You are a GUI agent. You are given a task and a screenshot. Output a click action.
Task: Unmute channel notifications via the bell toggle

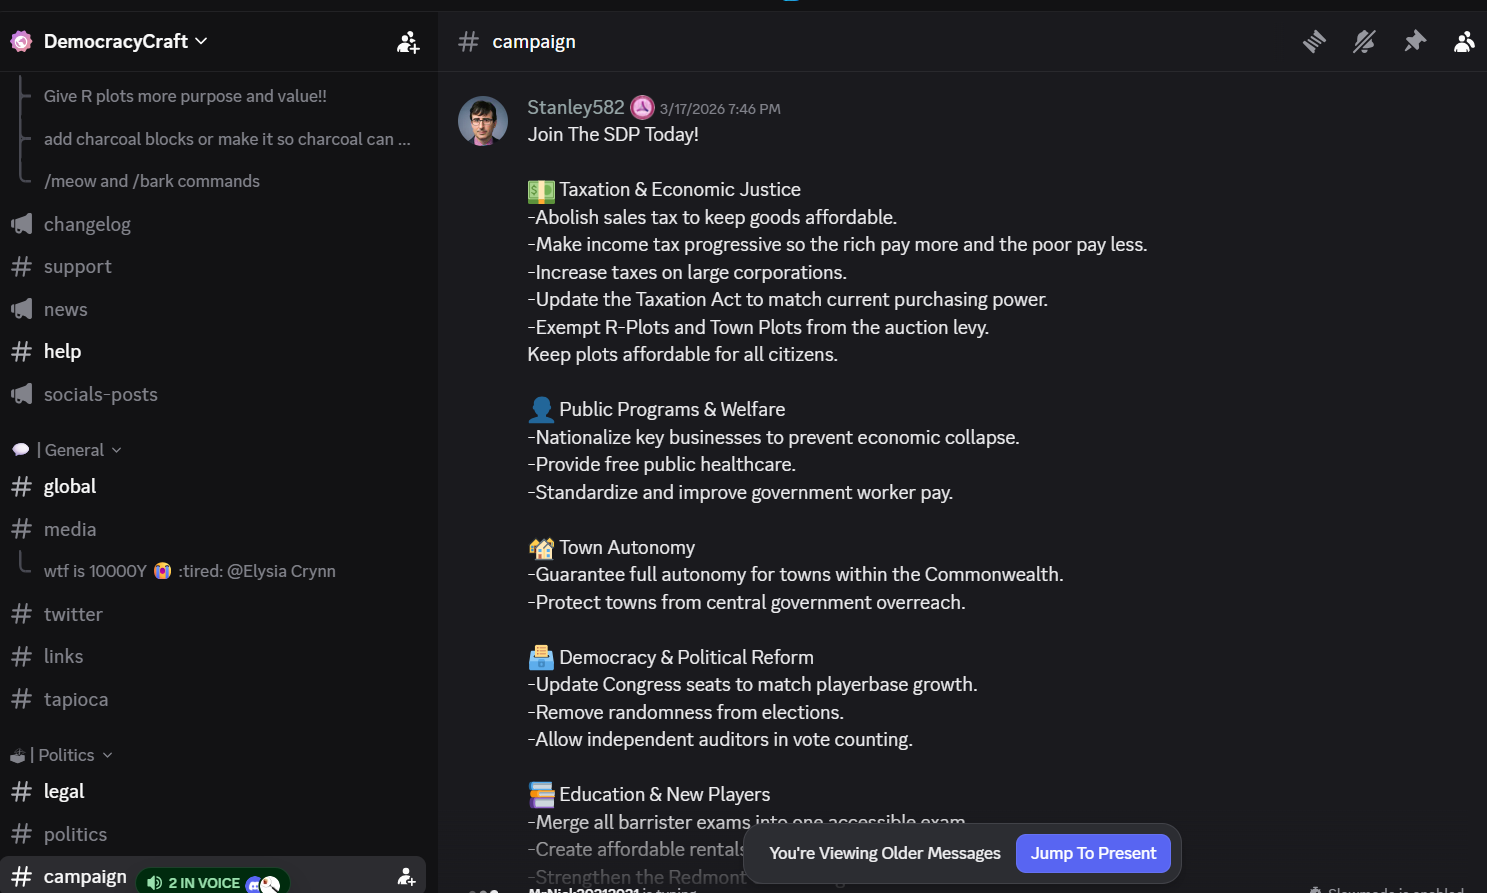pos(1364,41)
